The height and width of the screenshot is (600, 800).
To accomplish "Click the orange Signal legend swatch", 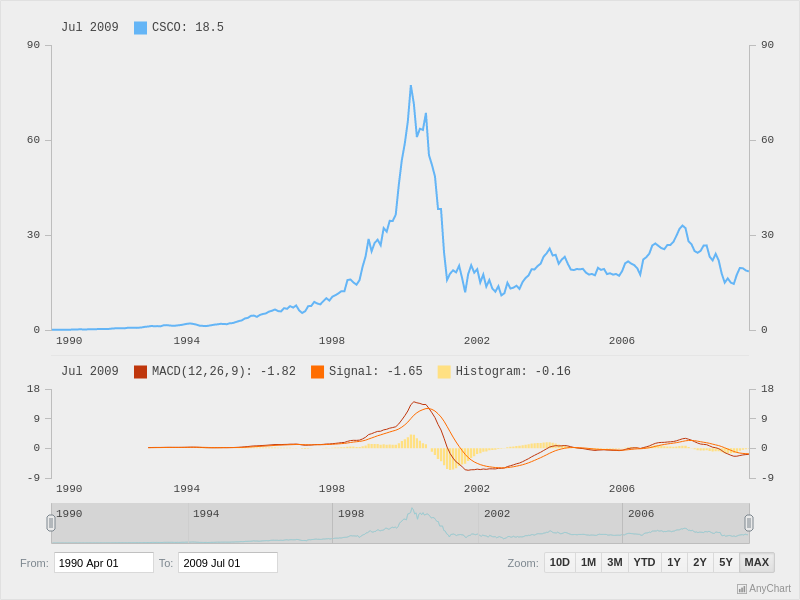I will tap(317, 371).
